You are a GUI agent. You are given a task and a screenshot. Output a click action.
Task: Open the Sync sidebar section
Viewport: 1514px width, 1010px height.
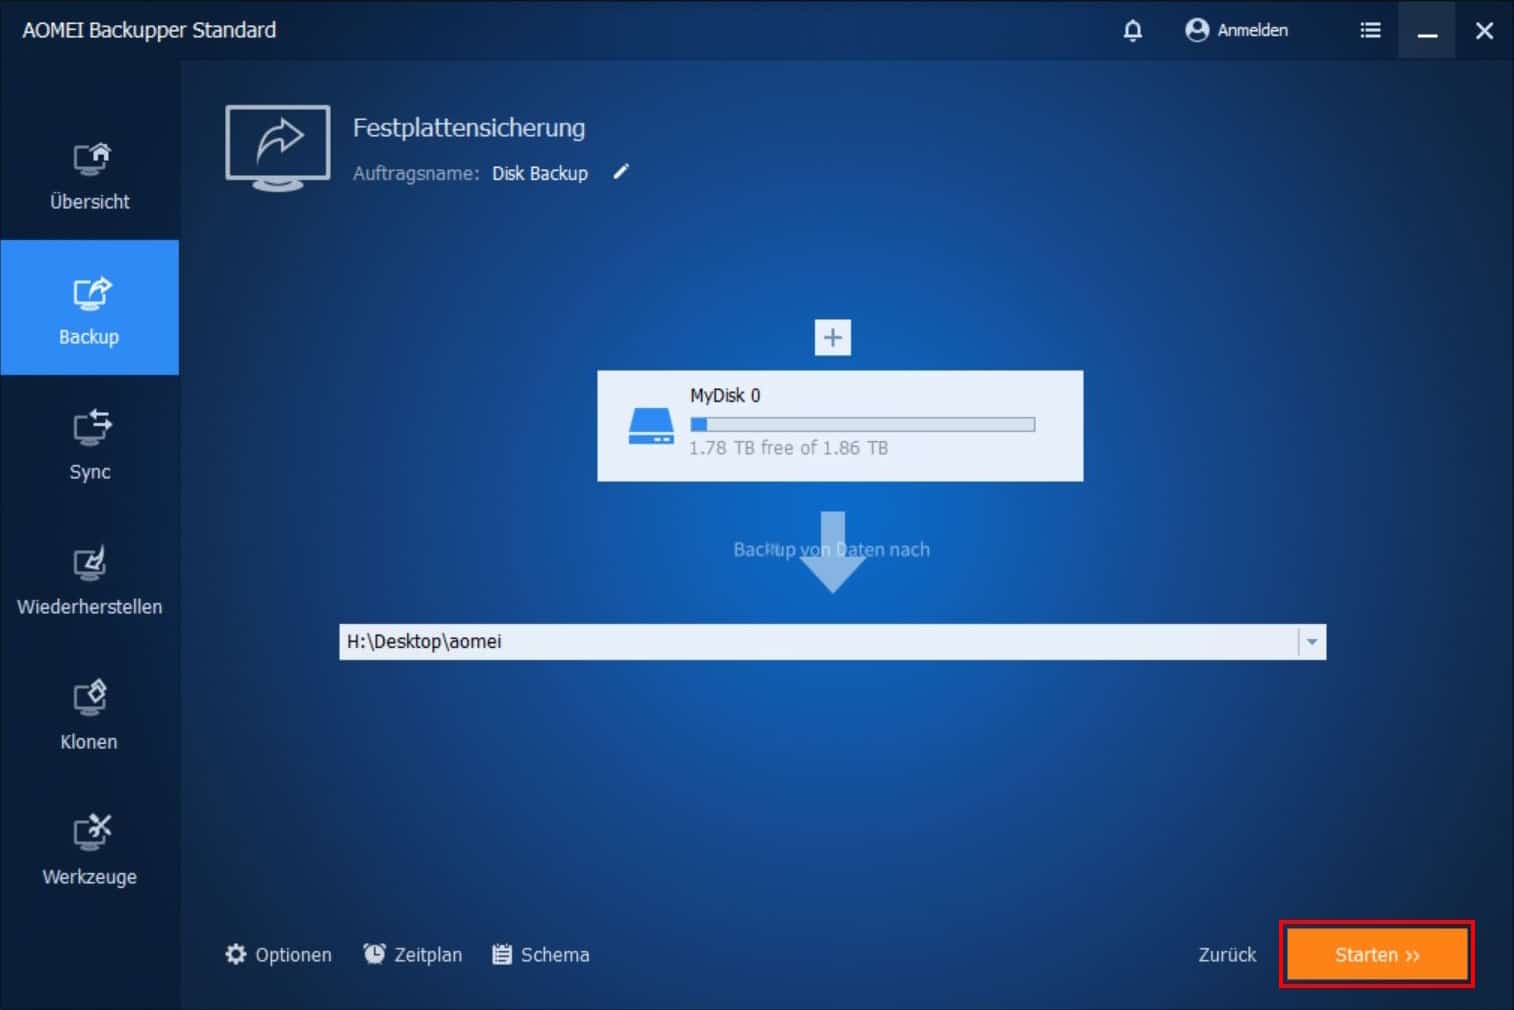90,444
